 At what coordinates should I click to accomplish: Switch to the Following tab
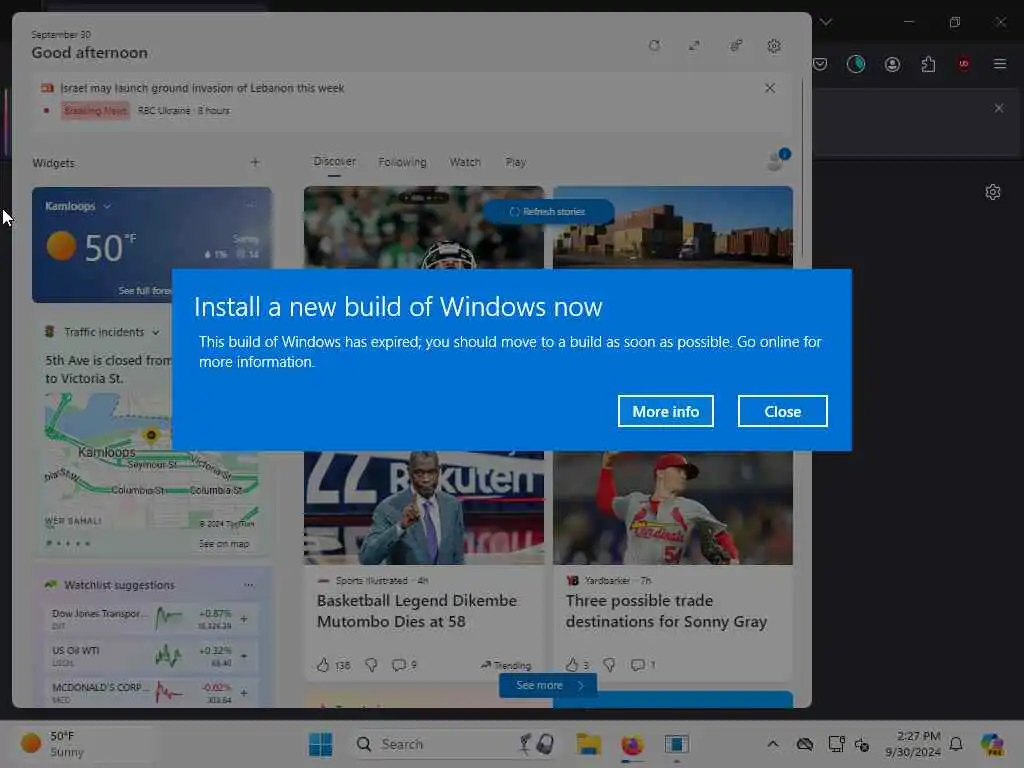coord(402,162)
